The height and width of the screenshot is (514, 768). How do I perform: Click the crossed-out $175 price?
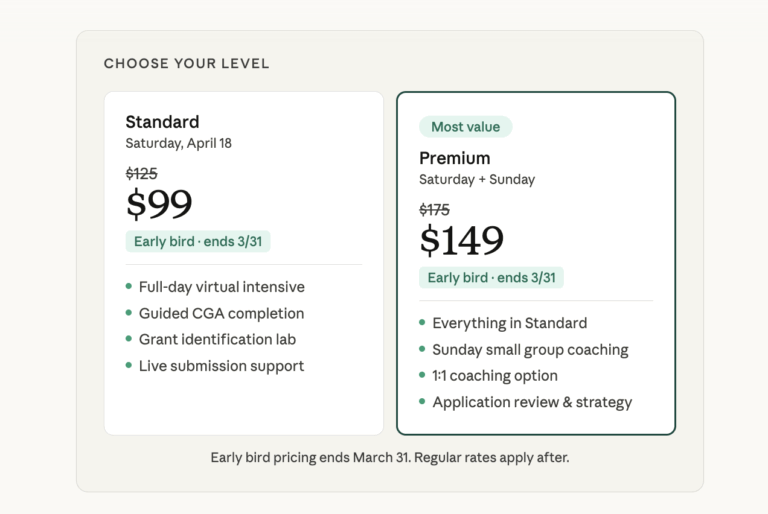coord(434,210)
